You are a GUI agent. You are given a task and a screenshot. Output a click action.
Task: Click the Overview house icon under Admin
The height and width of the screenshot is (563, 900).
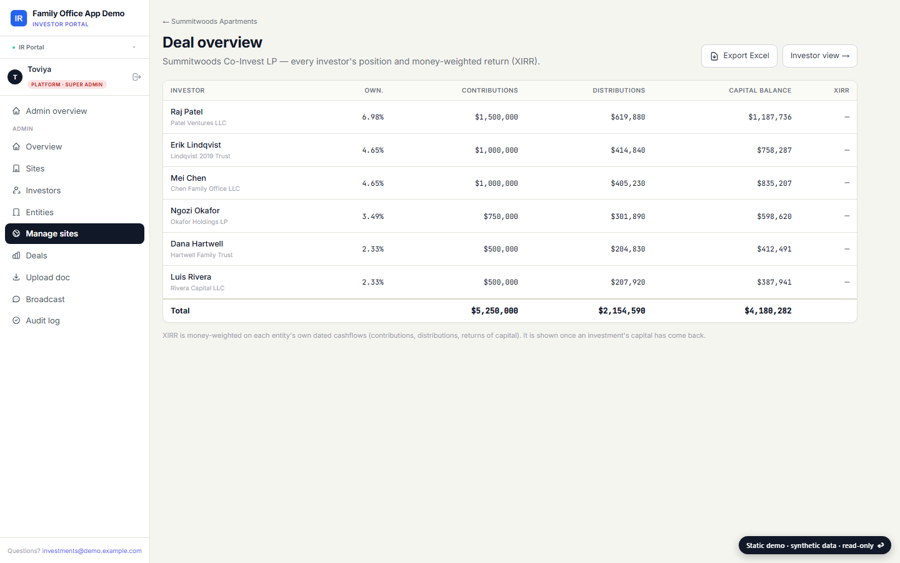[x=16, y=146]
